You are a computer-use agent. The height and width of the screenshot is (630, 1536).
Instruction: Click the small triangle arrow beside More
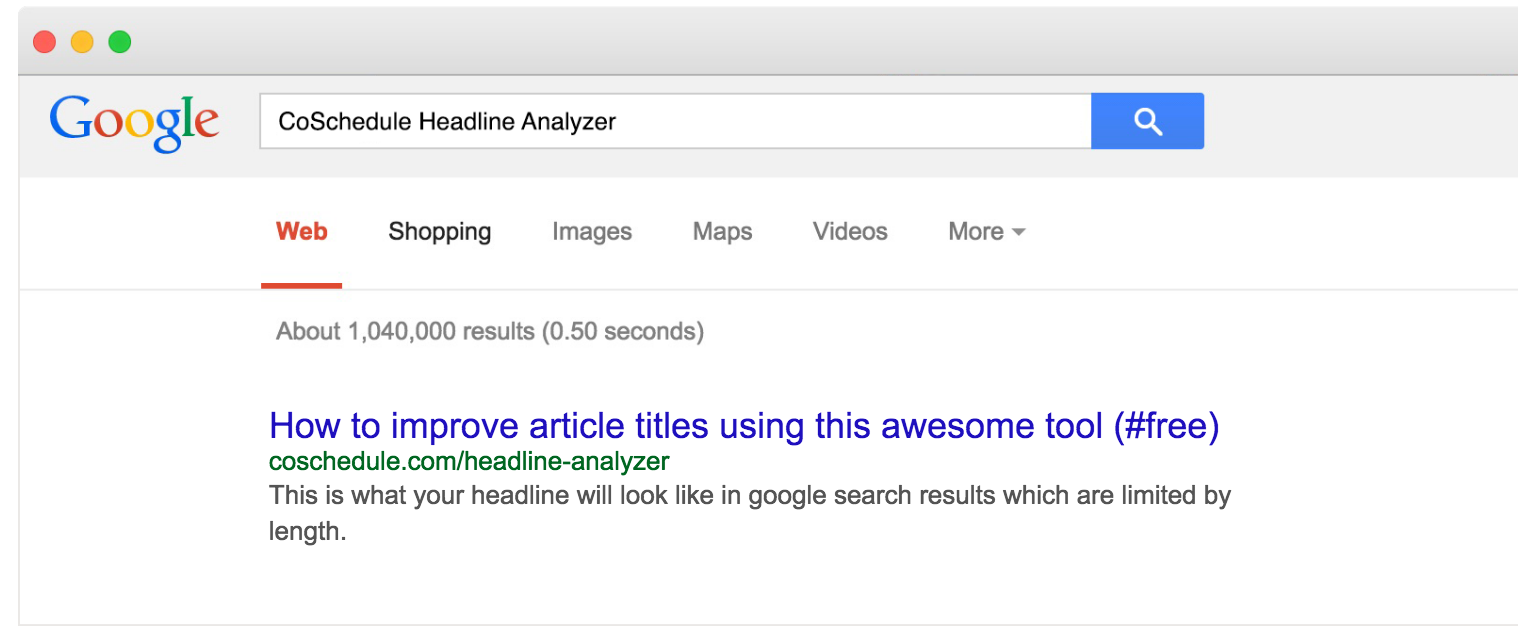point(1019,232)
